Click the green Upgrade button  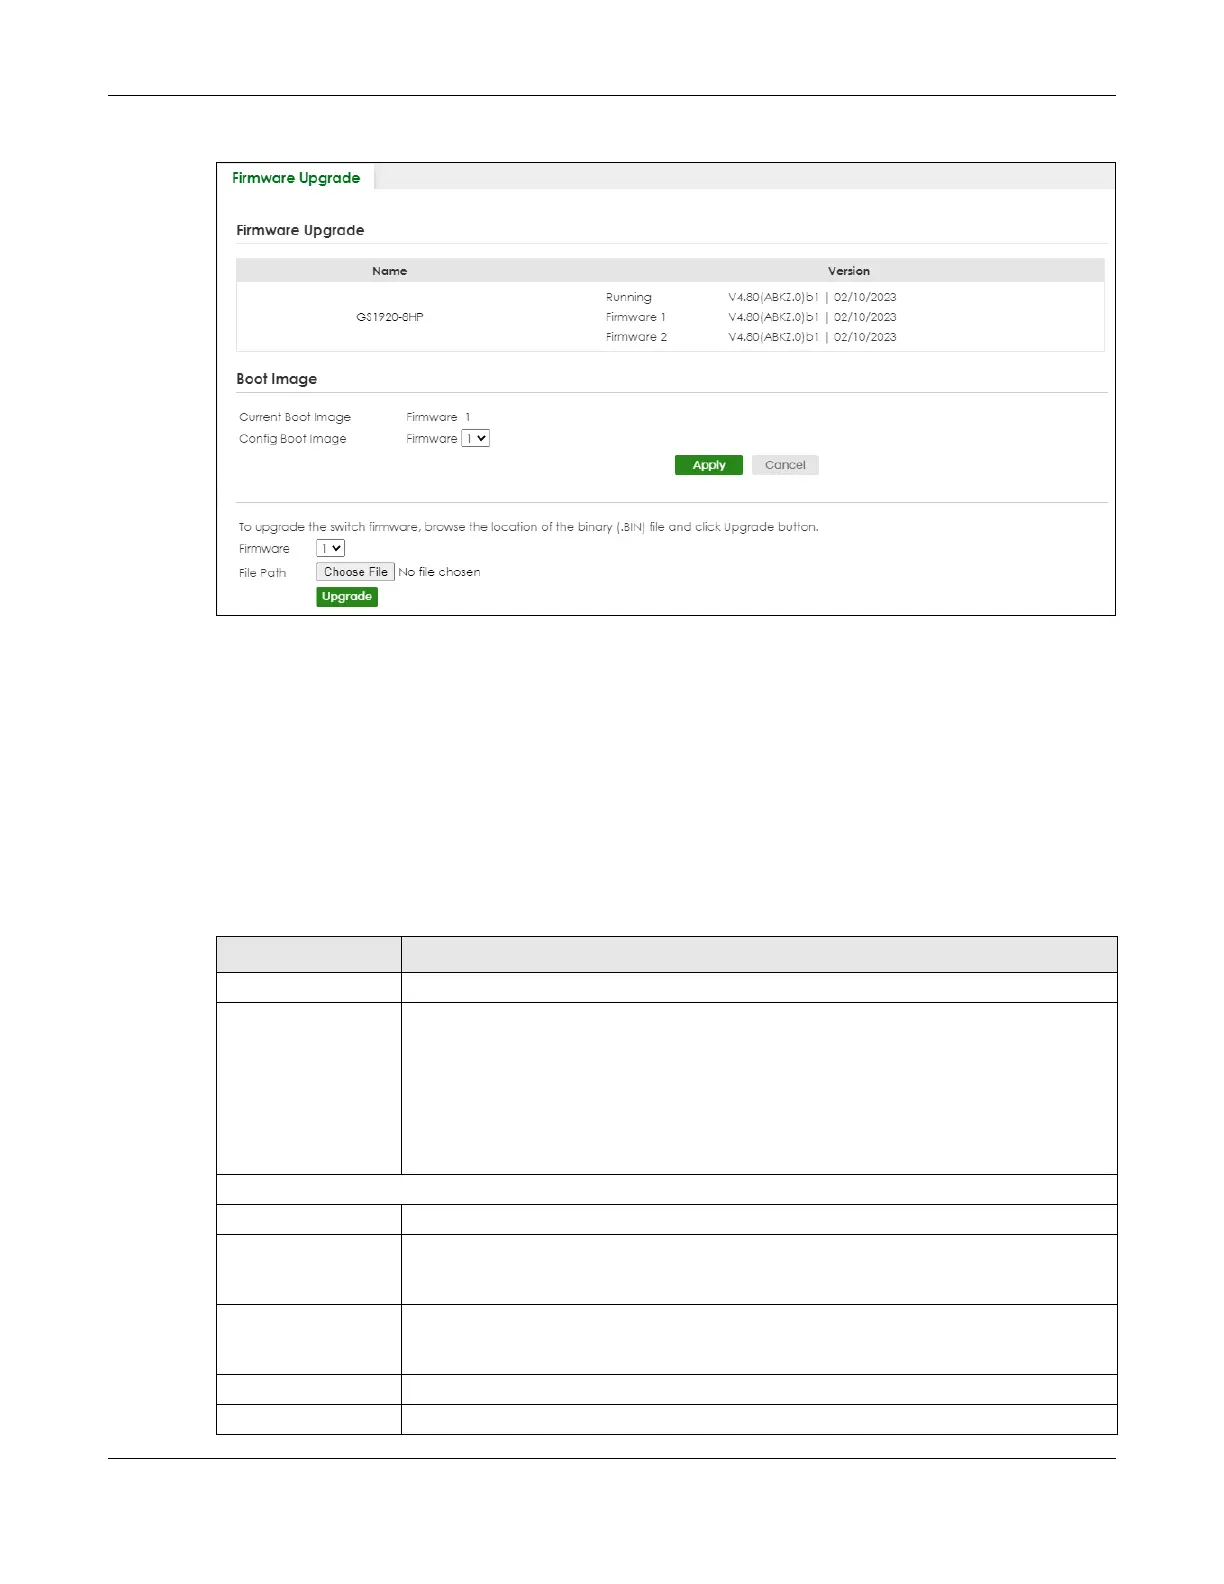pyautogui.click(x=347, y=596)
